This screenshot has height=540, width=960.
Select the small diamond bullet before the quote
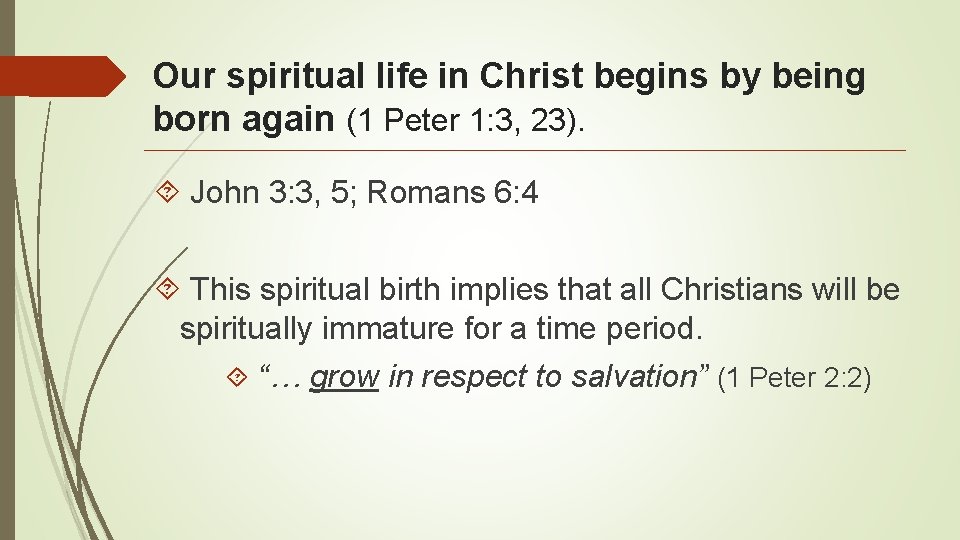(237, 377)
